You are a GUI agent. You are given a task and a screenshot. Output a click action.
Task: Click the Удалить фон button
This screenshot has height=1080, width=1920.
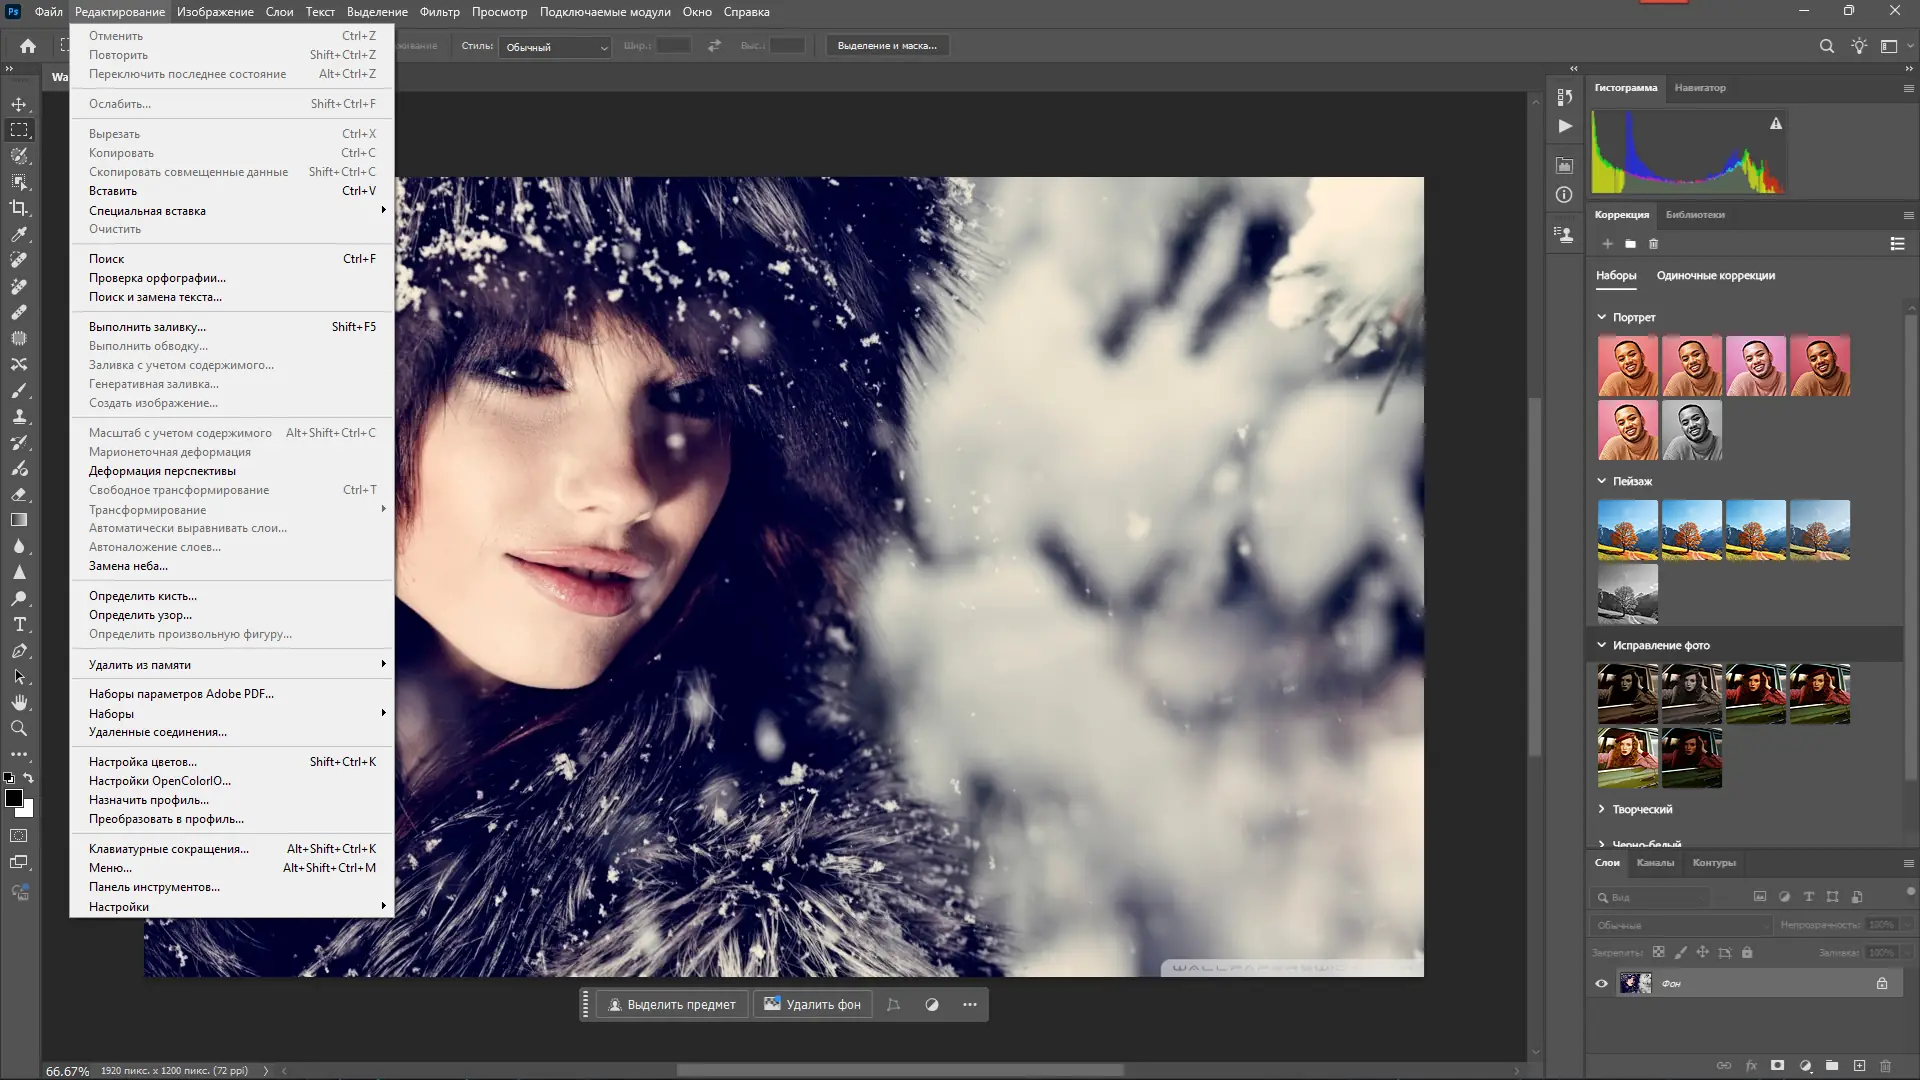pyautogui.click(x=813, y=1005)
